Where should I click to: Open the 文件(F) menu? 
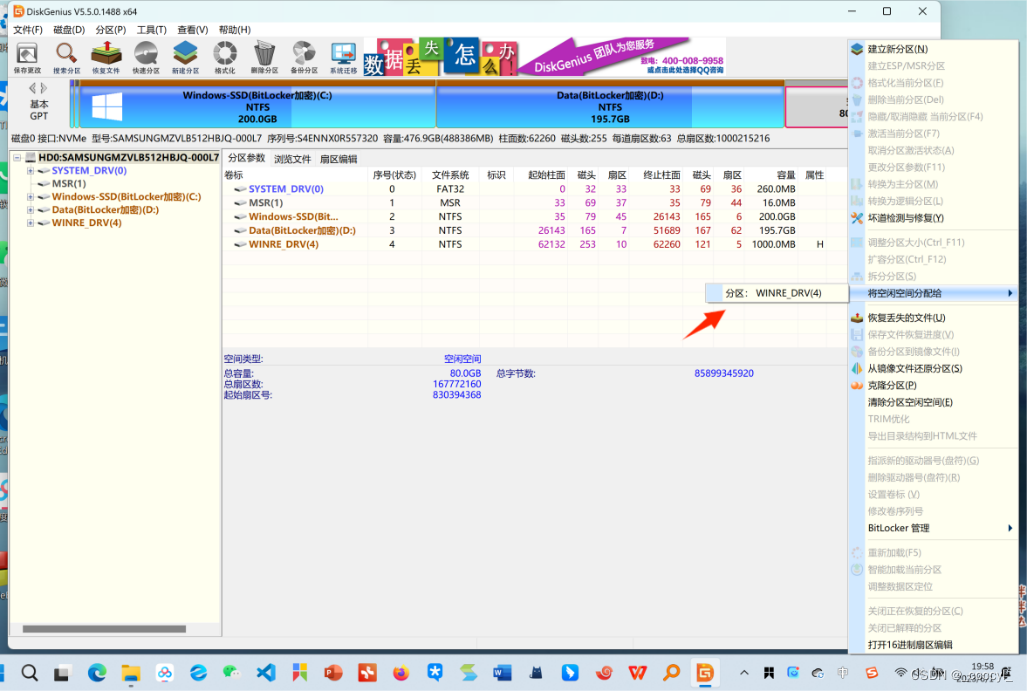coord(28,29)
